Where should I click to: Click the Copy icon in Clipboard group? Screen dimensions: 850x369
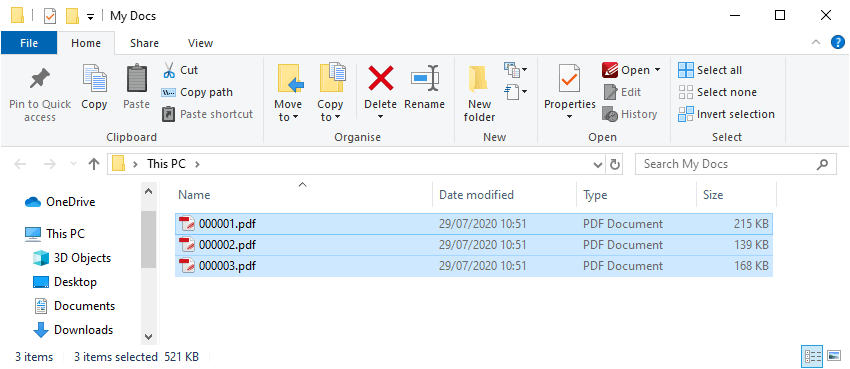point(94,79)
